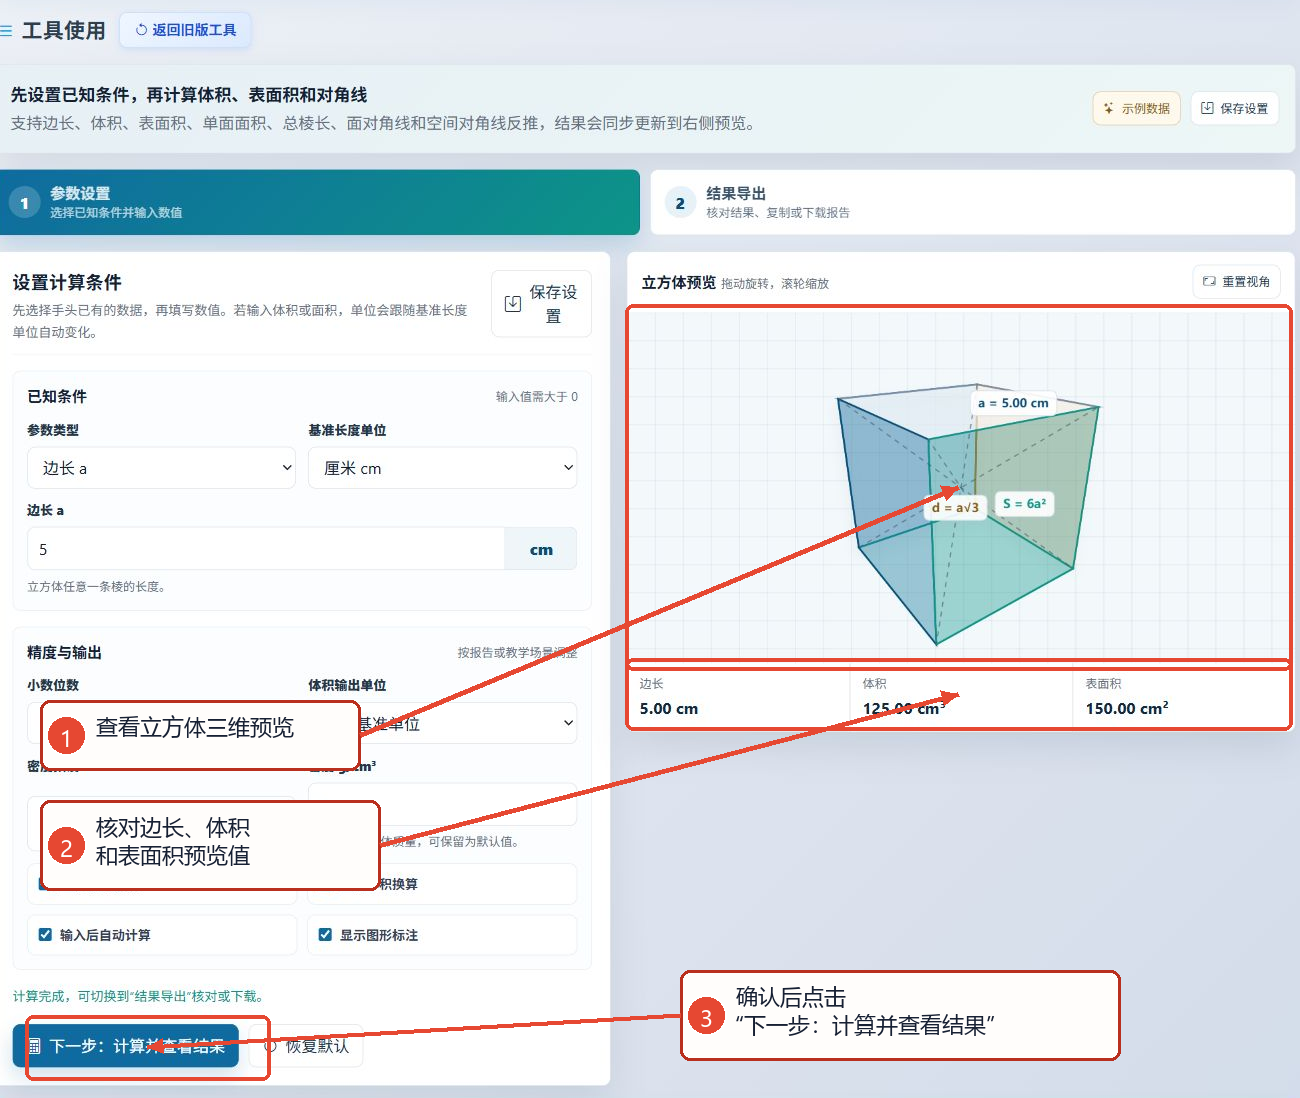
Task: Click the S = 6a² annotation label
Action: coord(1024,504)
